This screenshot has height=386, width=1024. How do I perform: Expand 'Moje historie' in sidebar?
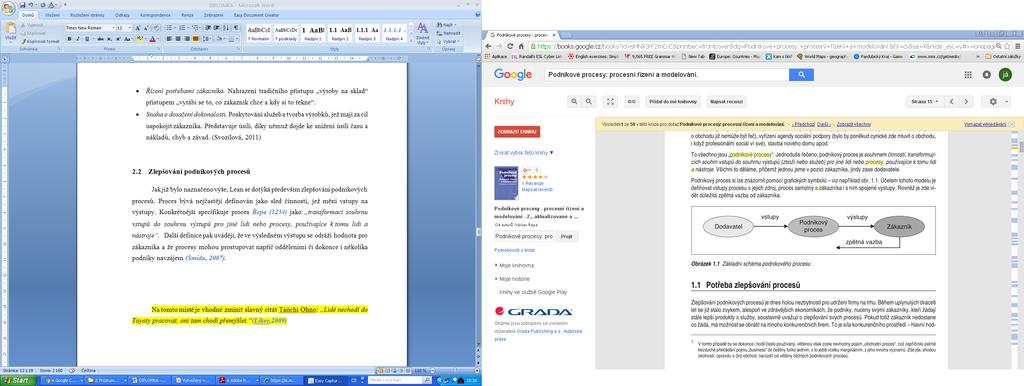tap(513, 278)
